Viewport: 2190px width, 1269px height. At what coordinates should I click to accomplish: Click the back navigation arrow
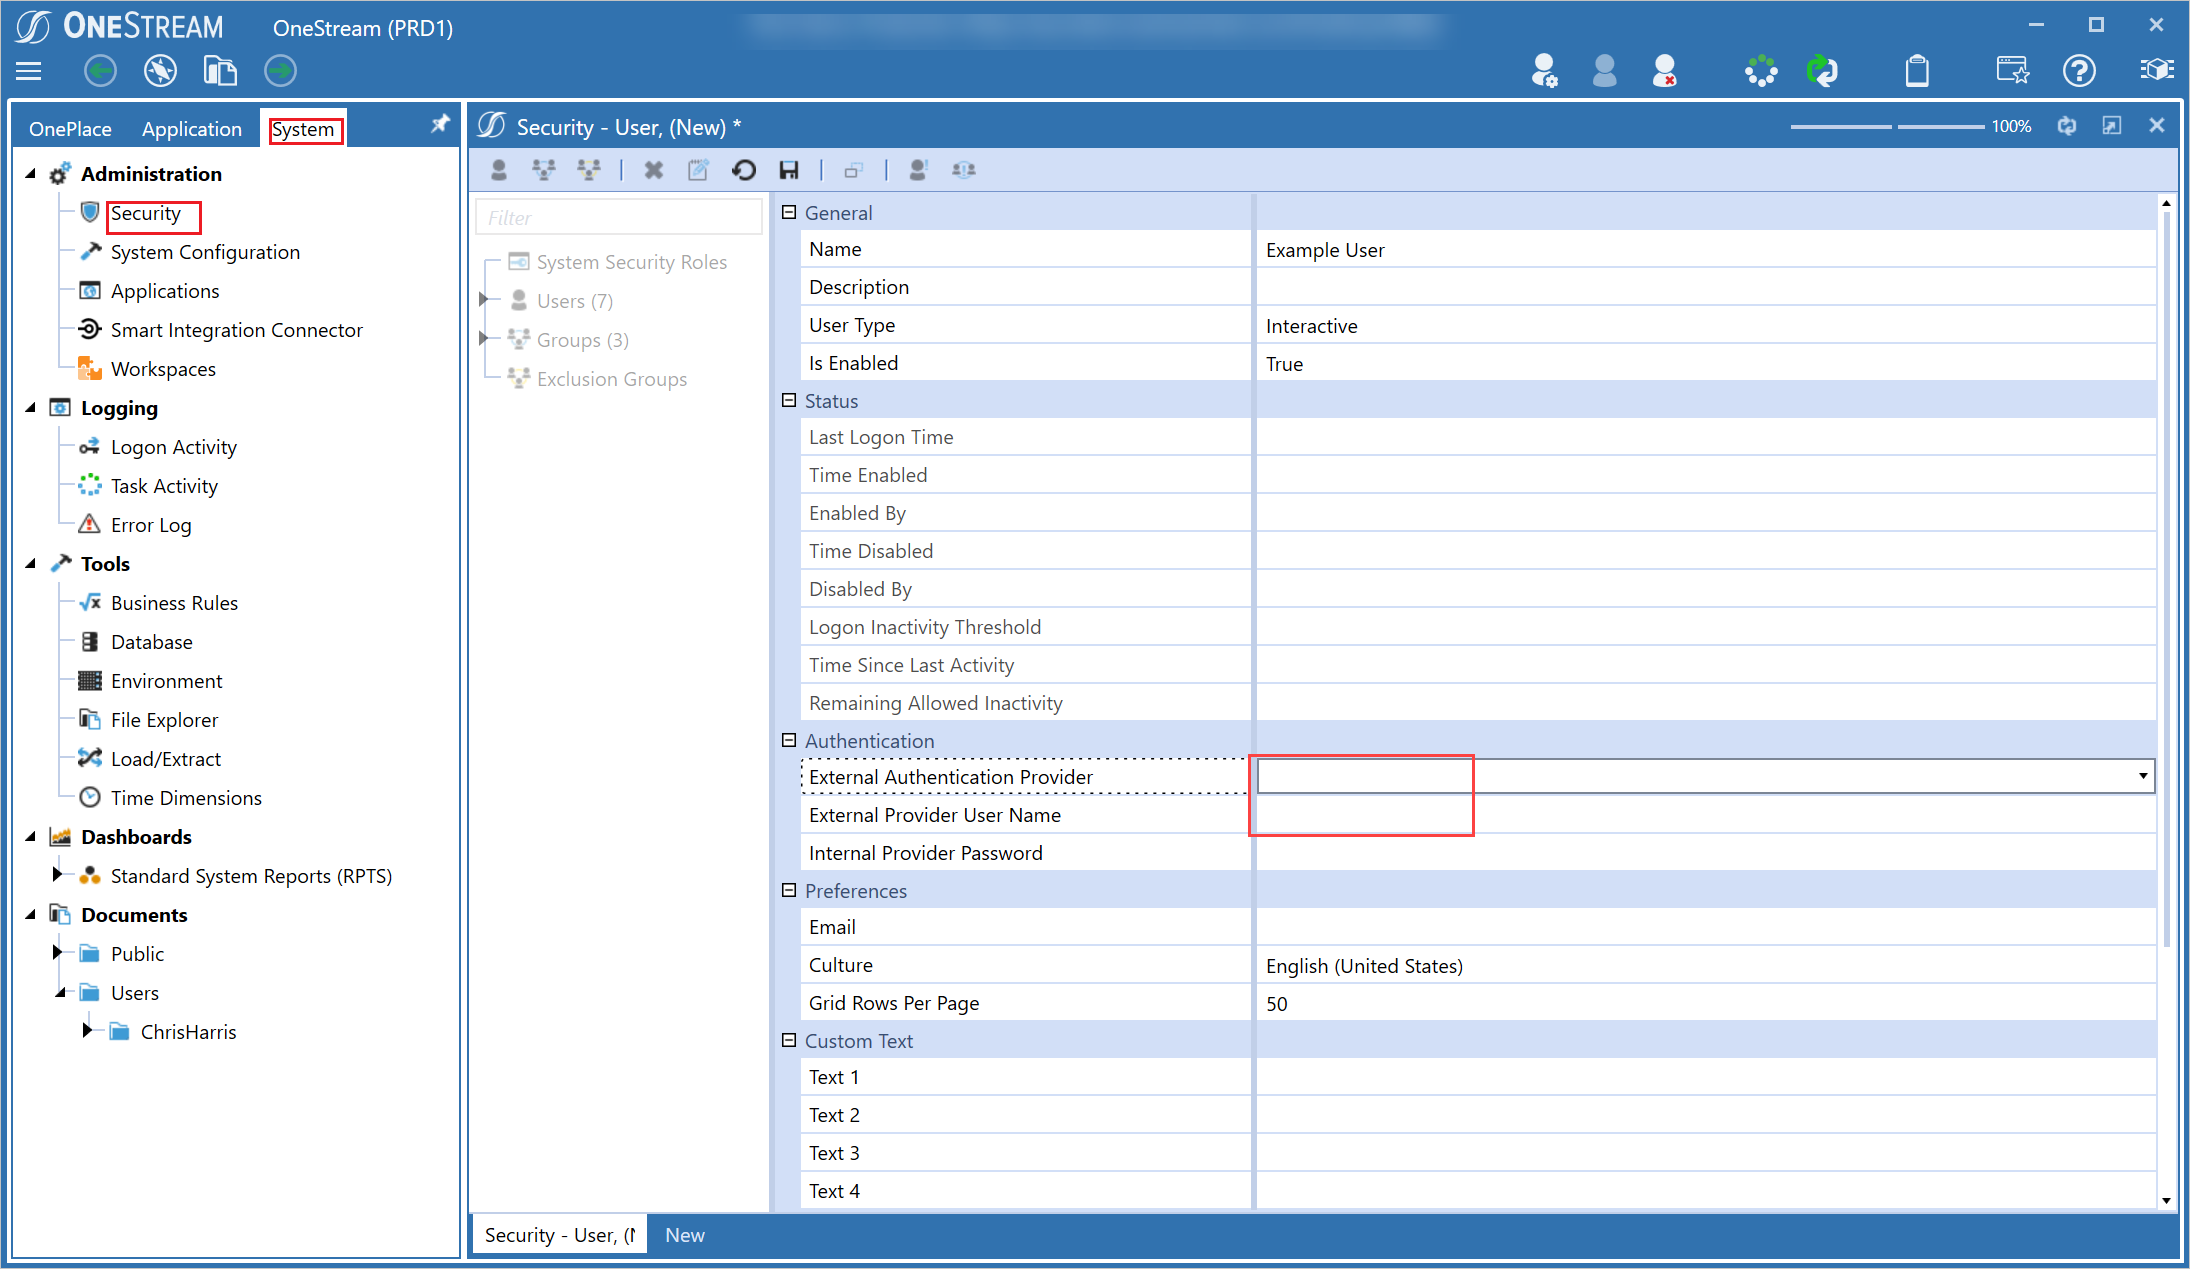click(100, 70)
